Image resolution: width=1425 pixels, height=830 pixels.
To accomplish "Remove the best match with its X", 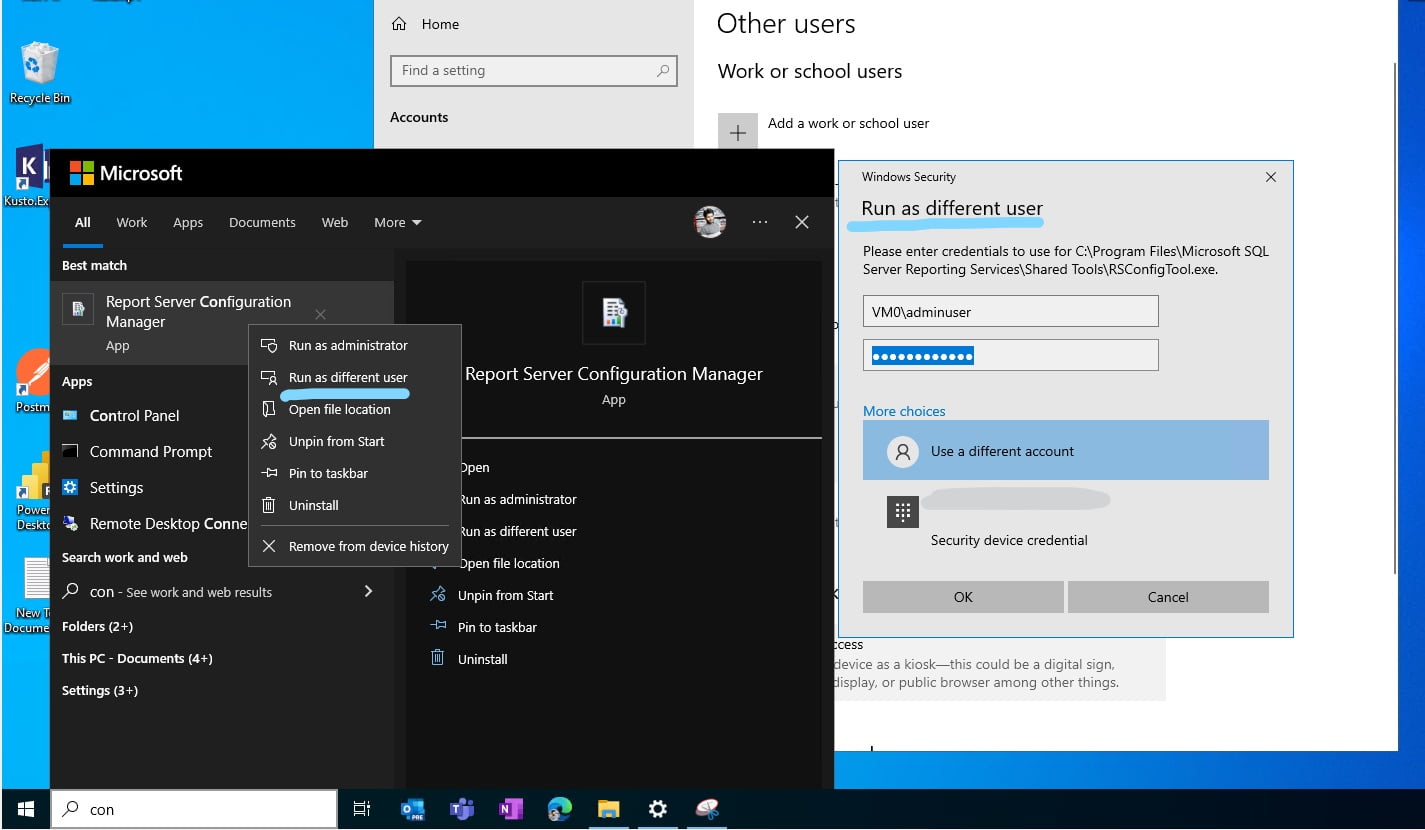I will (x=320, y=314).
